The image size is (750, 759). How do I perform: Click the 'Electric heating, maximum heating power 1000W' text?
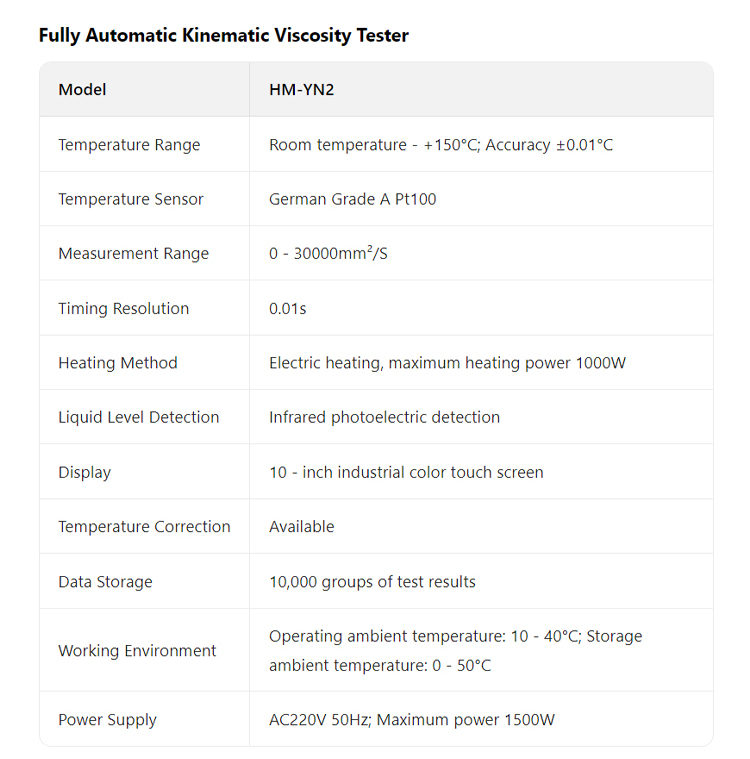point(447,363)
